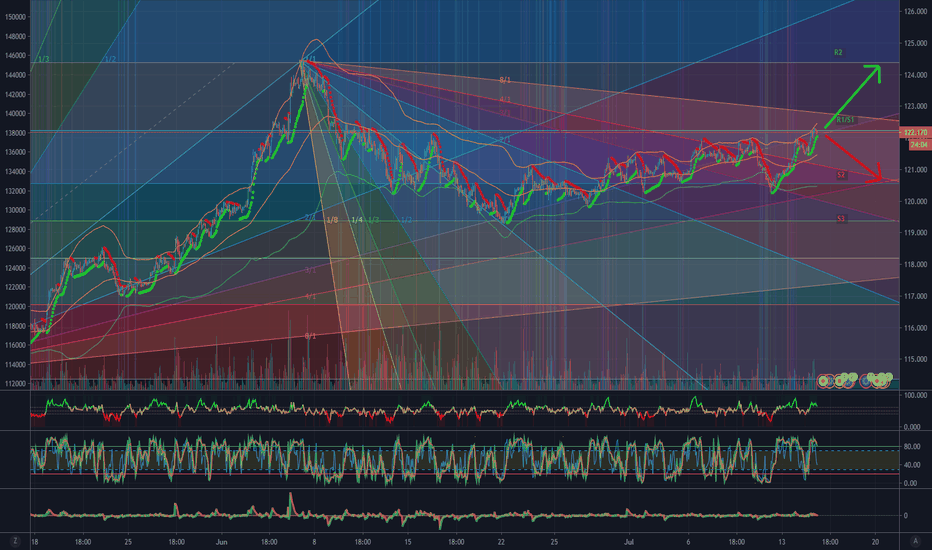Image resolution: width=932 pixels, height=550 pixels.
Task: Click the 8 date label on time axis
Action: [x=314, y=542]
